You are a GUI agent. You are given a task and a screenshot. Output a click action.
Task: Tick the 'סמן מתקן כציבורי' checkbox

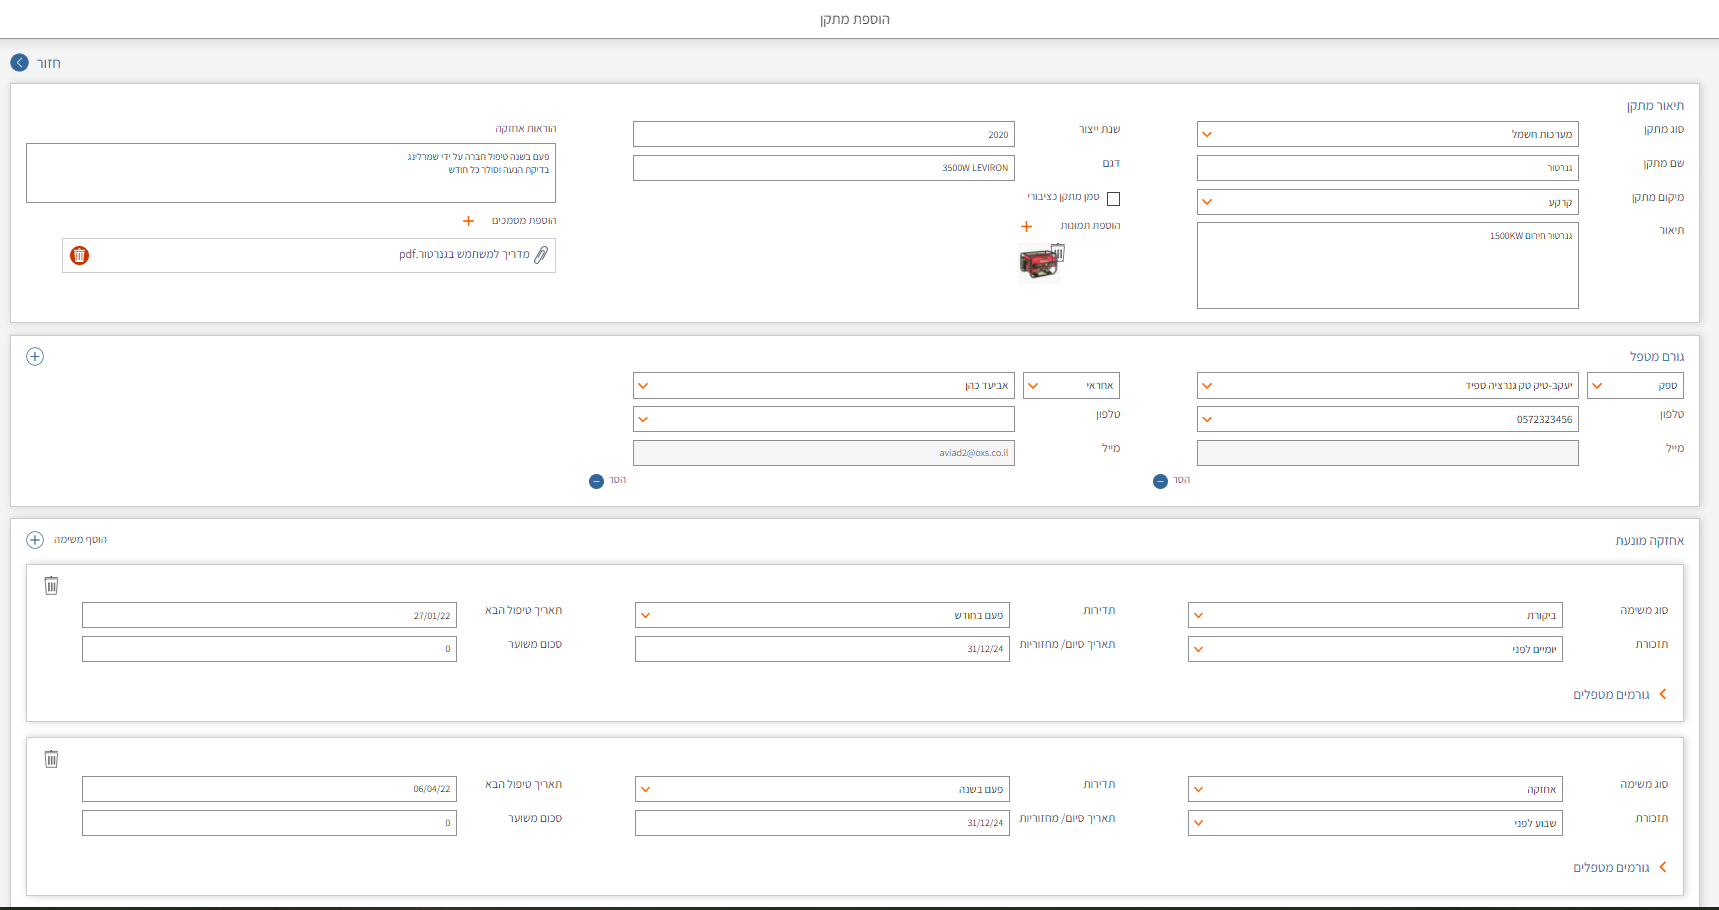(1113, 199)
